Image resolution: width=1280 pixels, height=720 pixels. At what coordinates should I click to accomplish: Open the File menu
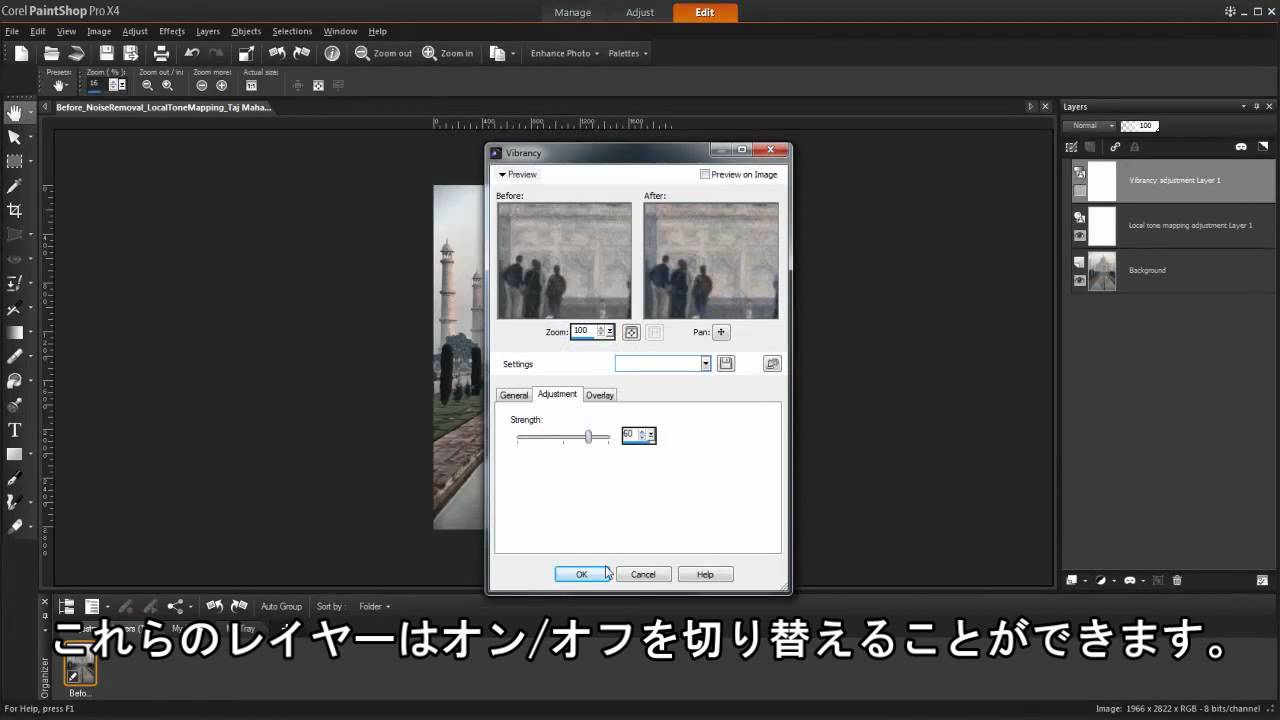coord(12,31)
